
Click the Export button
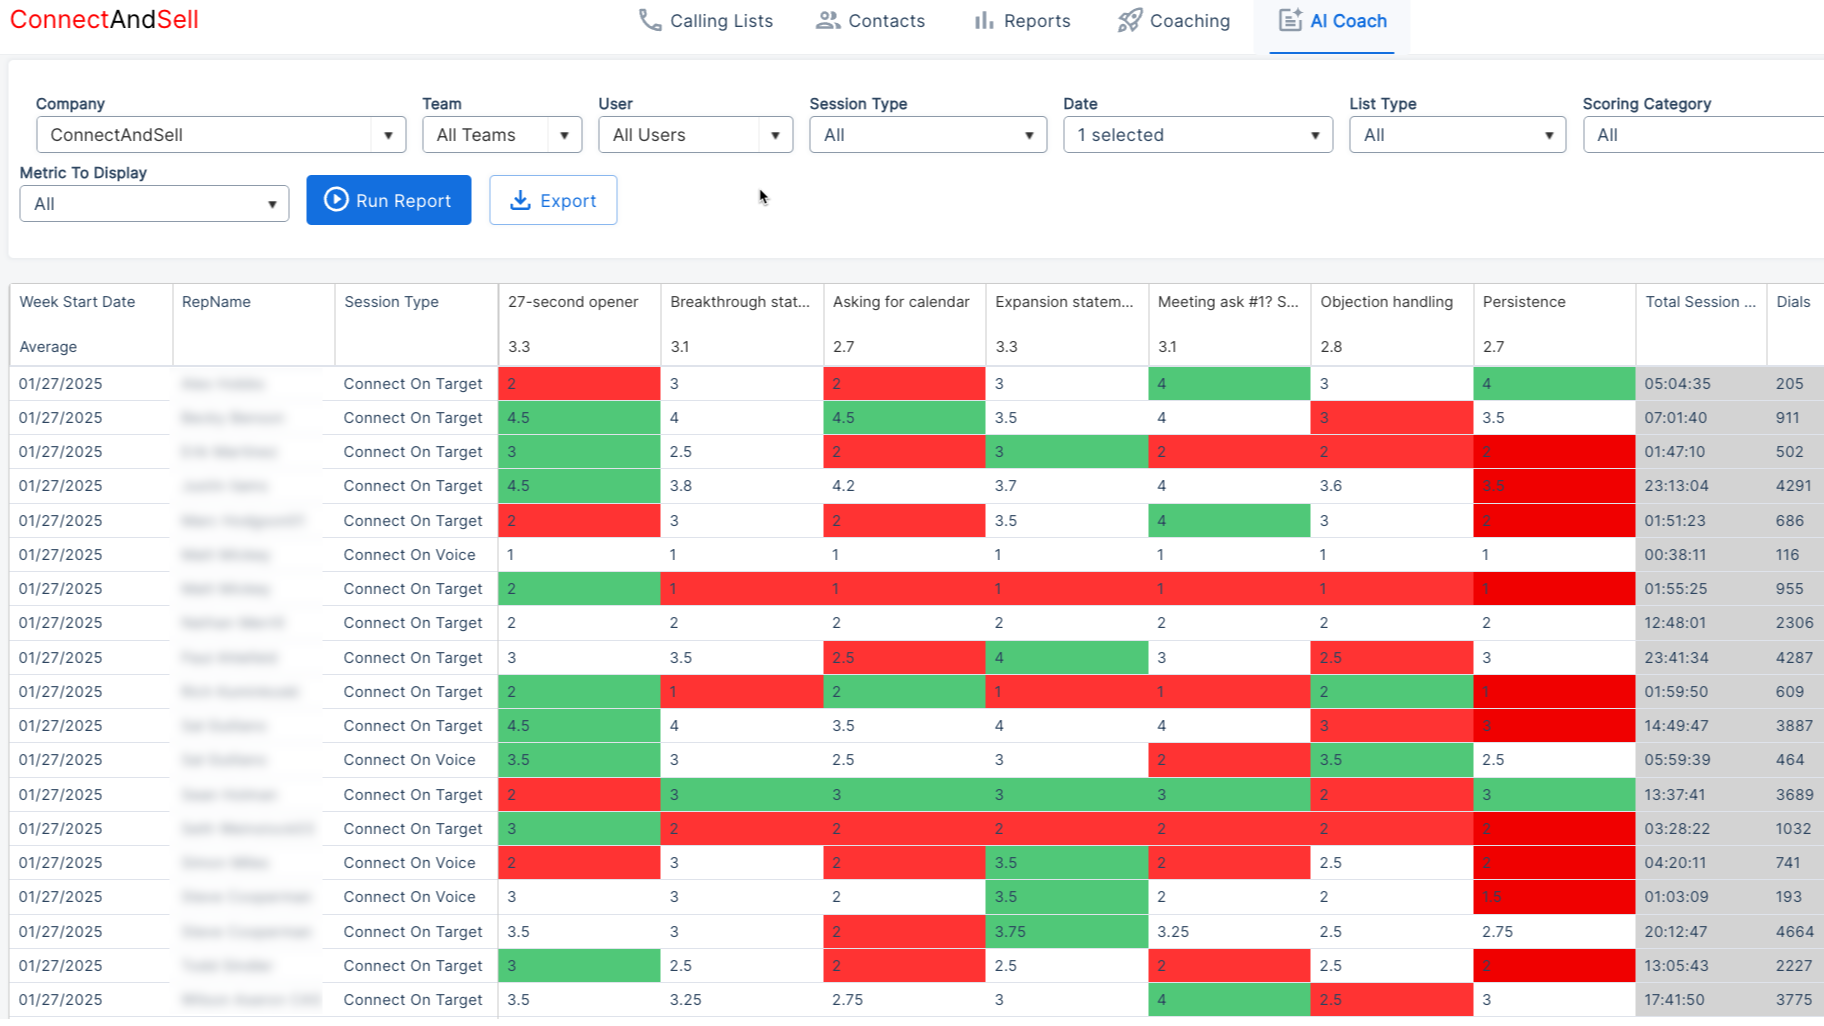coord(553,200)
